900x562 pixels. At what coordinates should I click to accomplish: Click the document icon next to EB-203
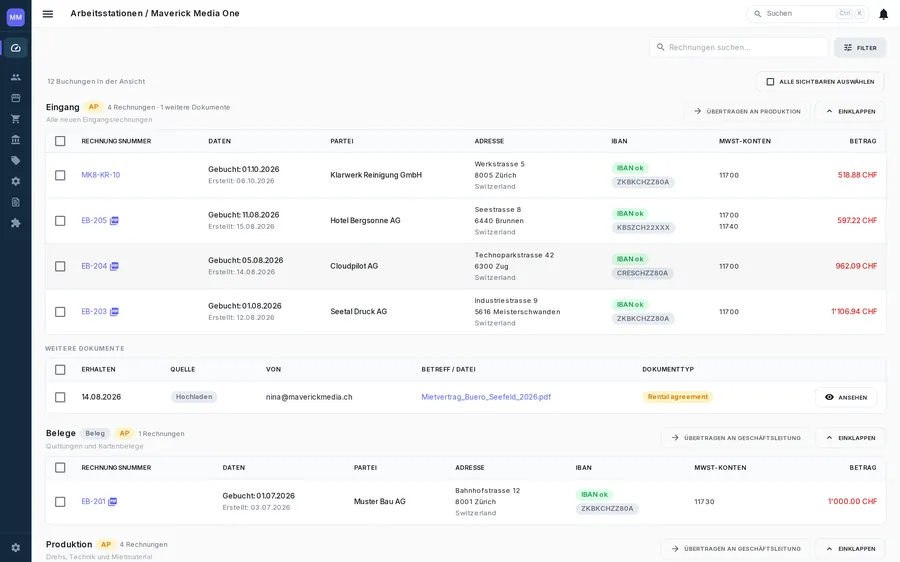pos(114,312)
